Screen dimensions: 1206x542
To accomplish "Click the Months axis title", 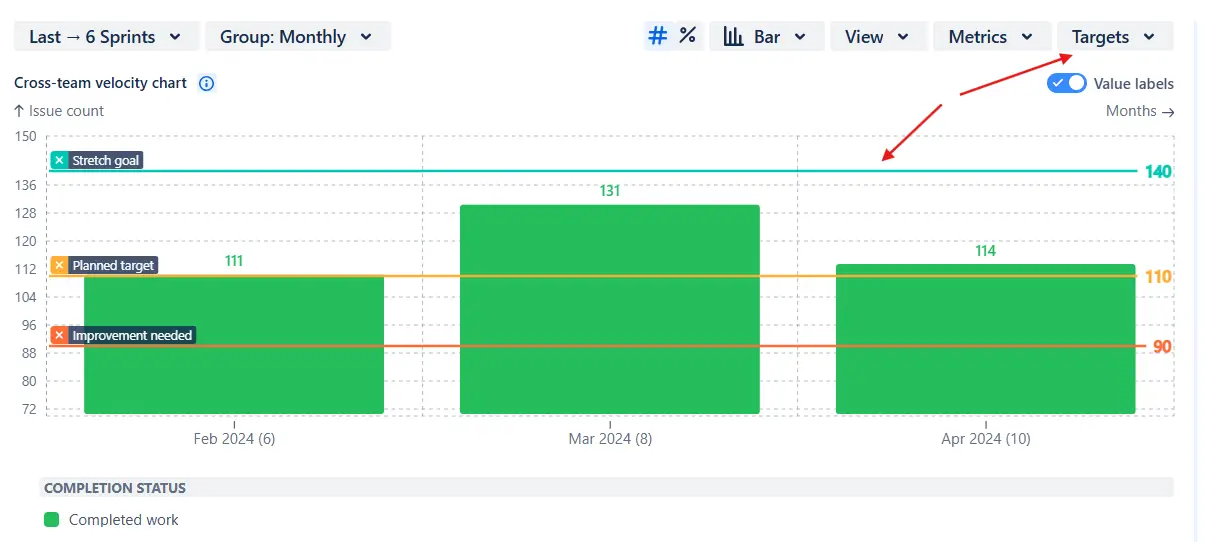I will tap(1140, 111).
